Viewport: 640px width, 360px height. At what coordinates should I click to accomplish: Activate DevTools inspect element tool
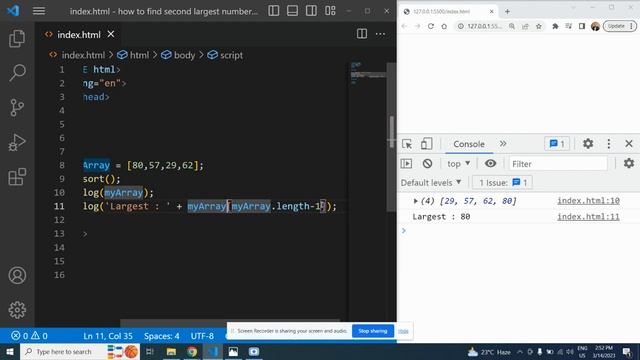coord(407,144)
